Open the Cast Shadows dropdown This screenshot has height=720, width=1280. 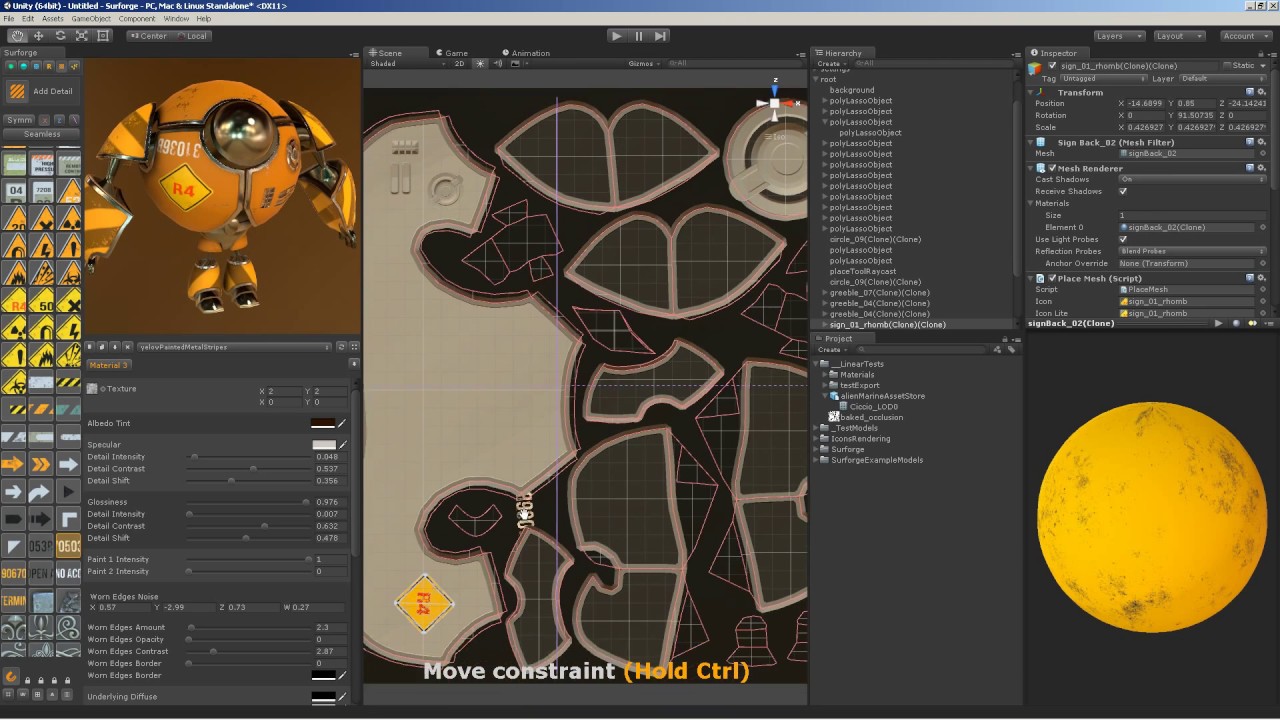click(1193, 179)
